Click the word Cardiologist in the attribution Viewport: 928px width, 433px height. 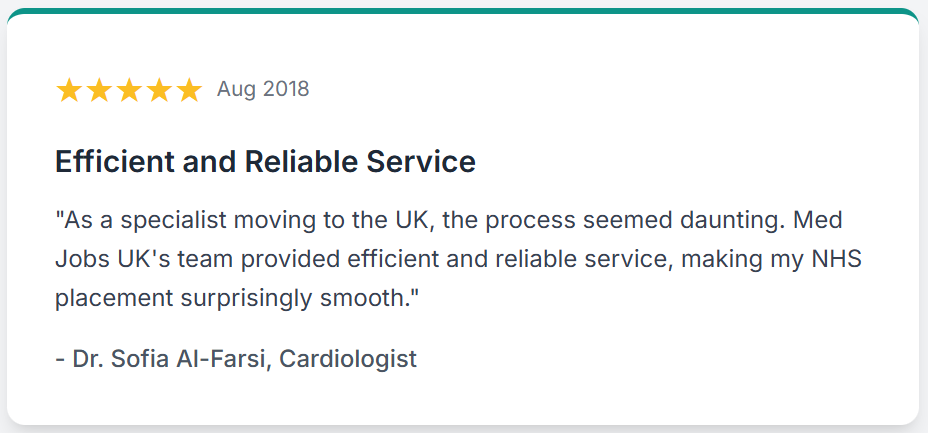[347, 359]
